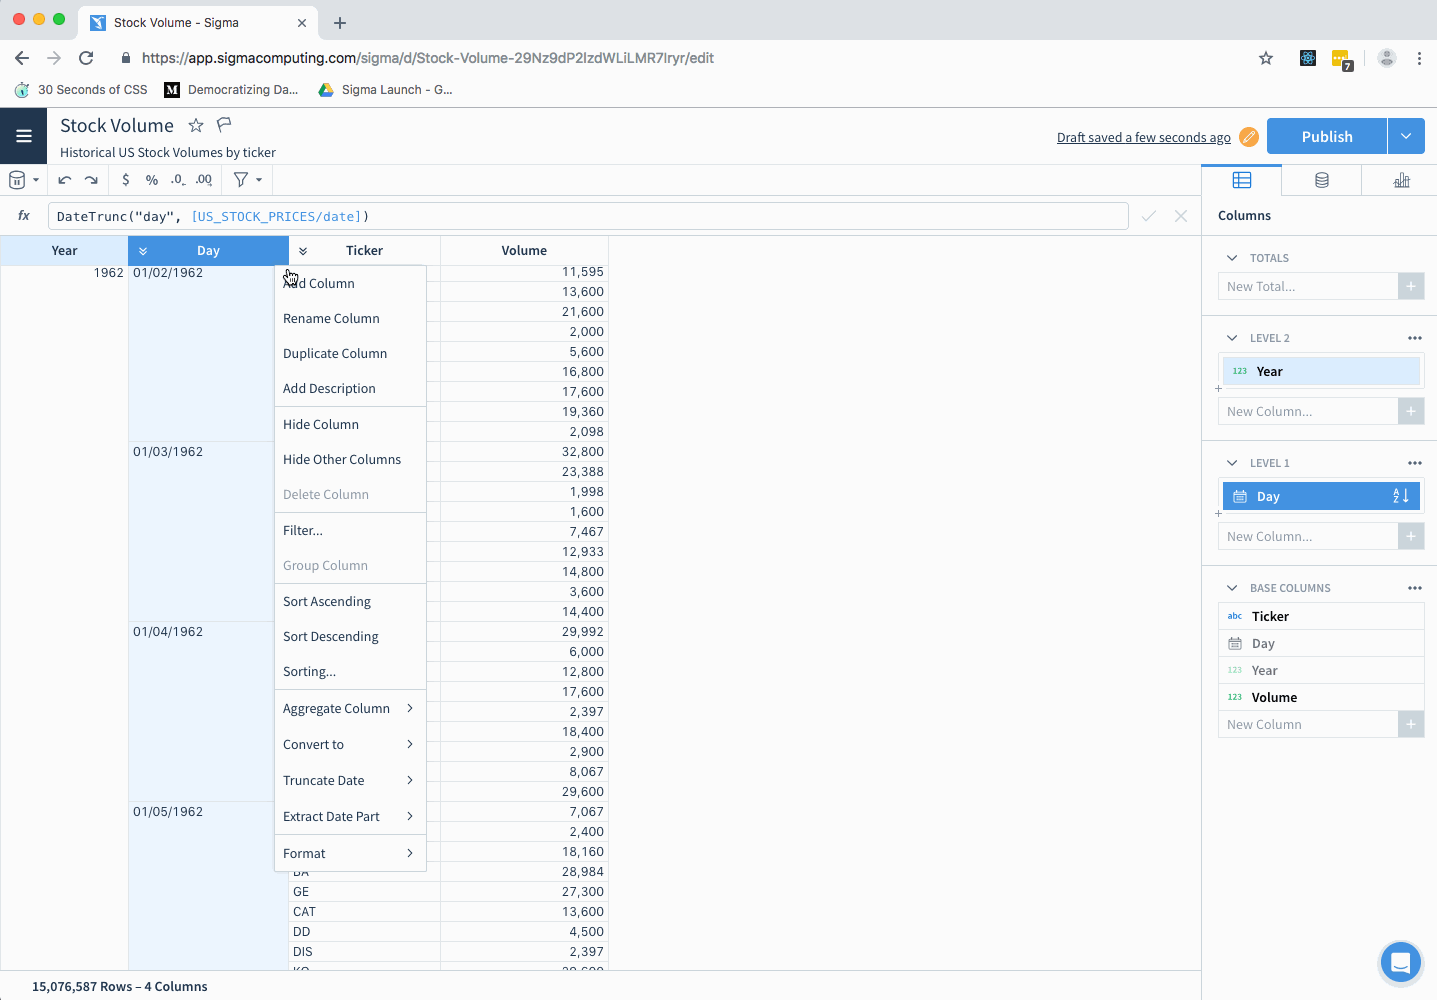Open a new browser tab
The image size is (1437, 1000).
pos(340,22)
